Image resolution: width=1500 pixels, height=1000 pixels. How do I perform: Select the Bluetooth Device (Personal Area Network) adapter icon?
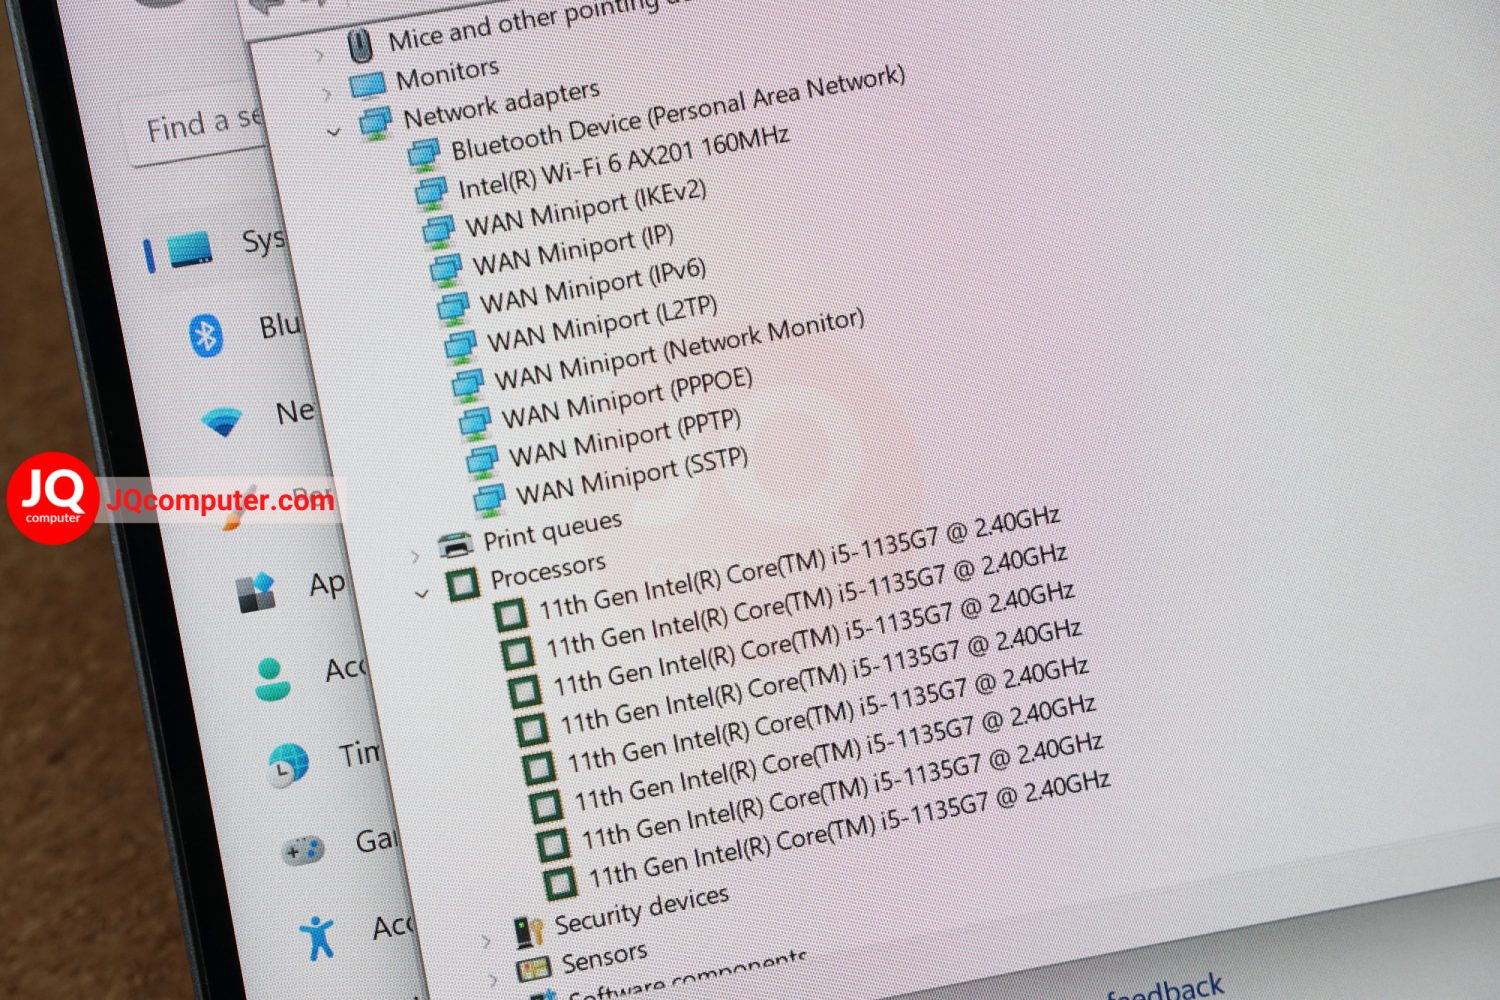[424, 155]
